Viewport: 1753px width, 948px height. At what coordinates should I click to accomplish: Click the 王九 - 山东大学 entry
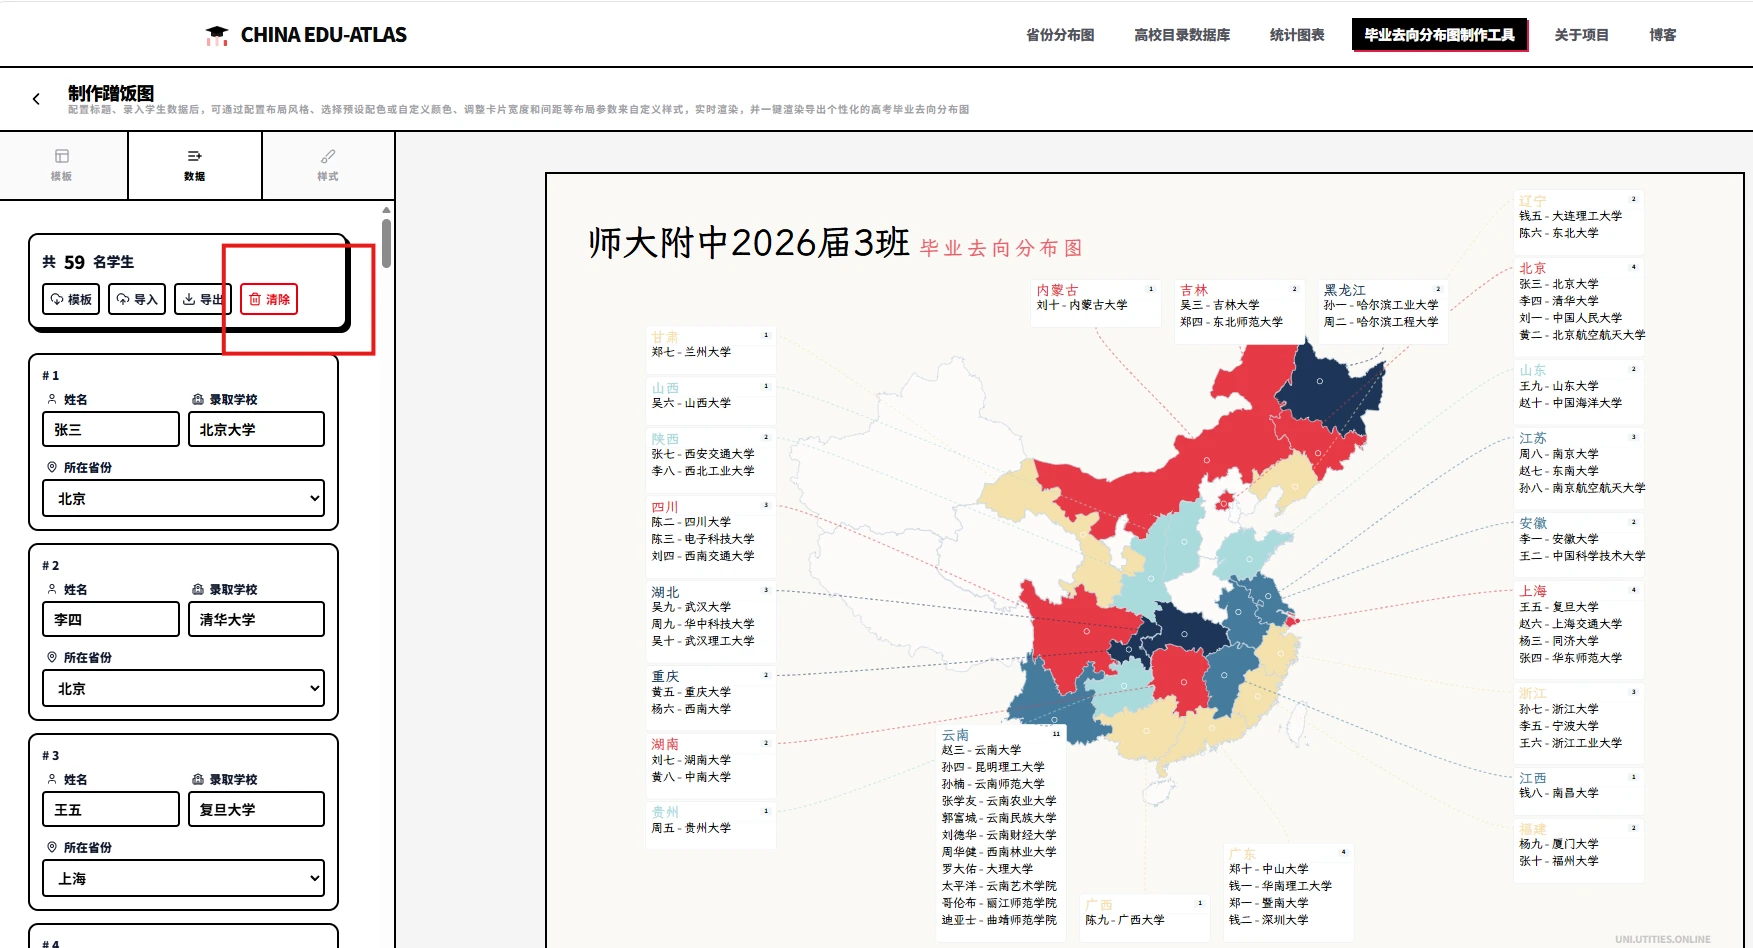click(x=1559, y=386)
